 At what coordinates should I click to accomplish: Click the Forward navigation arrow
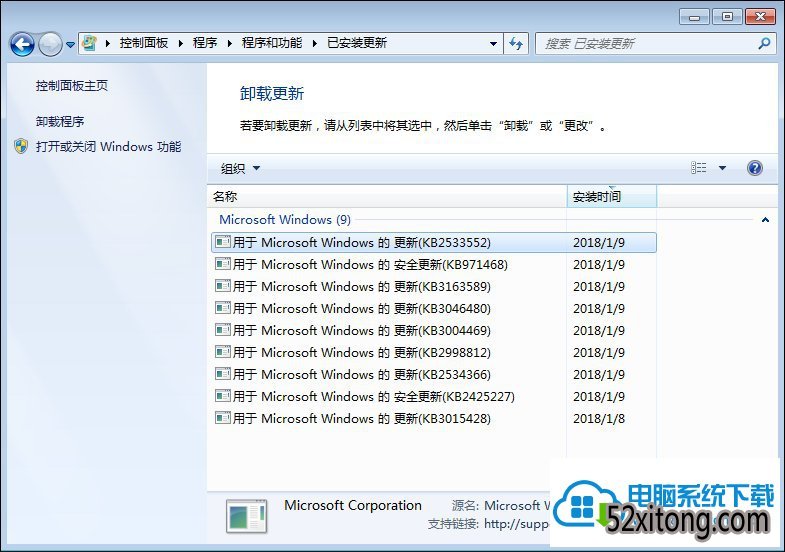click(x=50, y=44)
